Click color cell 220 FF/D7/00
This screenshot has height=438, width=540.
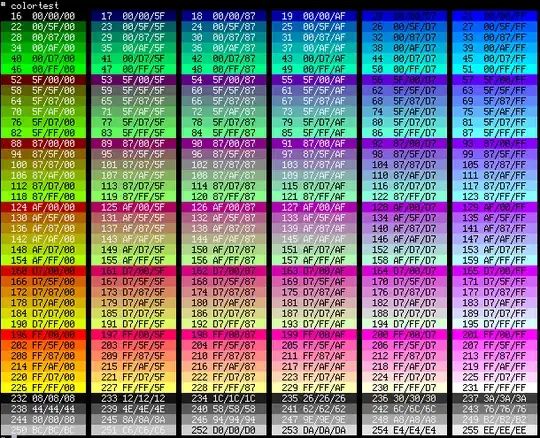click(x=43, y=377)
